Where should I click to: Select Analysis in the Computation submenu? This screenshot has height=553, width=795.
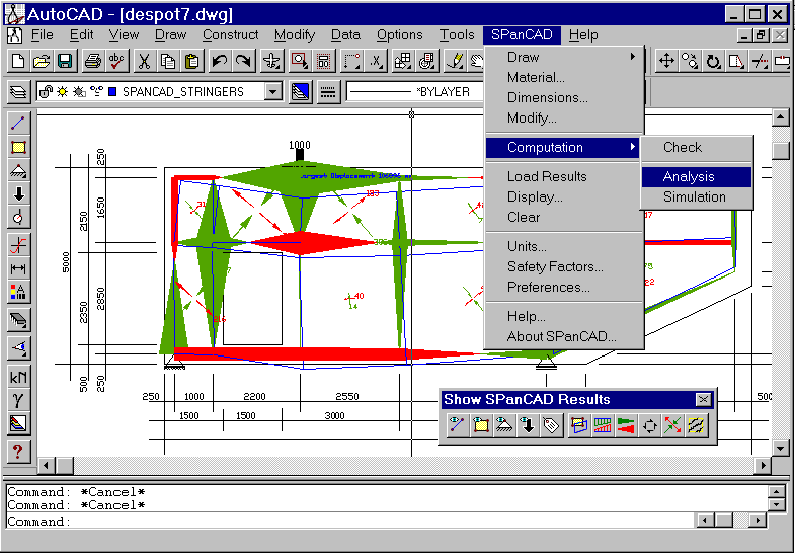(x=696, y=176)
